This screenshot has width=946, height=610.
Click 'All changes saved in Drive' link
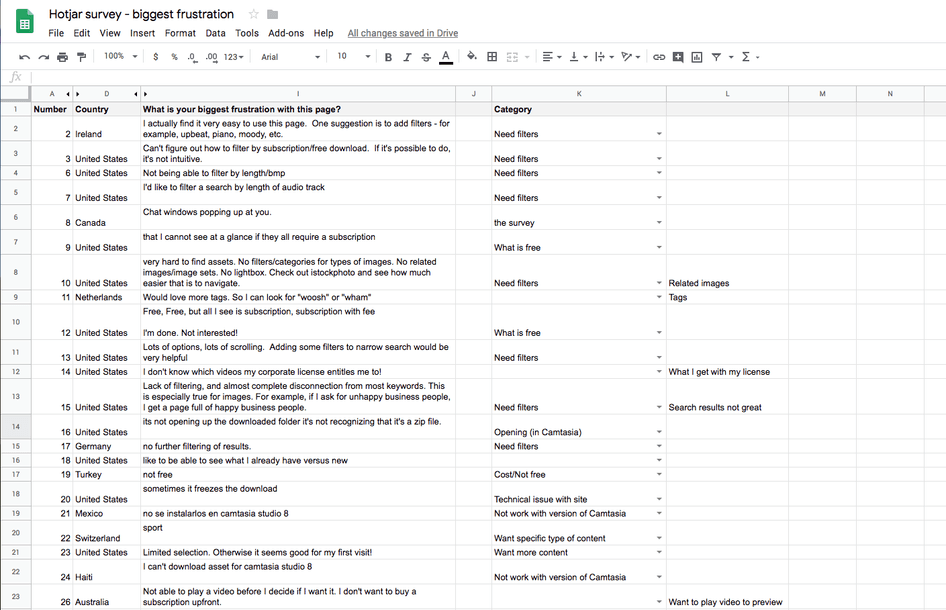point(402,33)
